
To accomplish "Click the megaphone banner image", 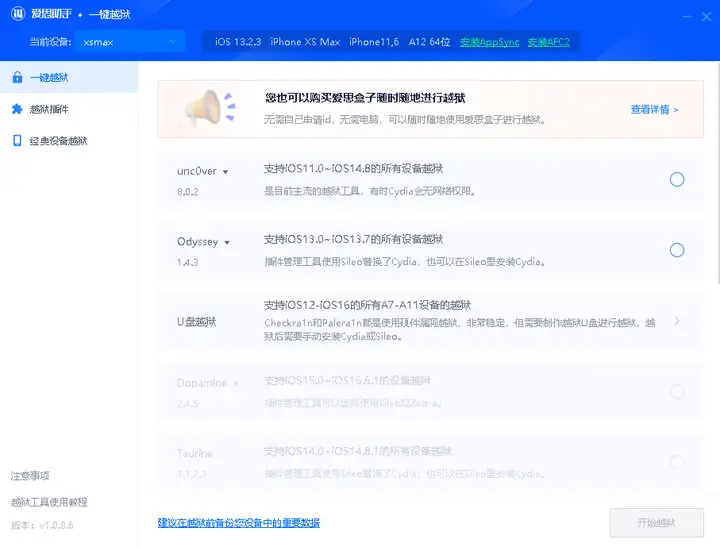I will 210,108.
